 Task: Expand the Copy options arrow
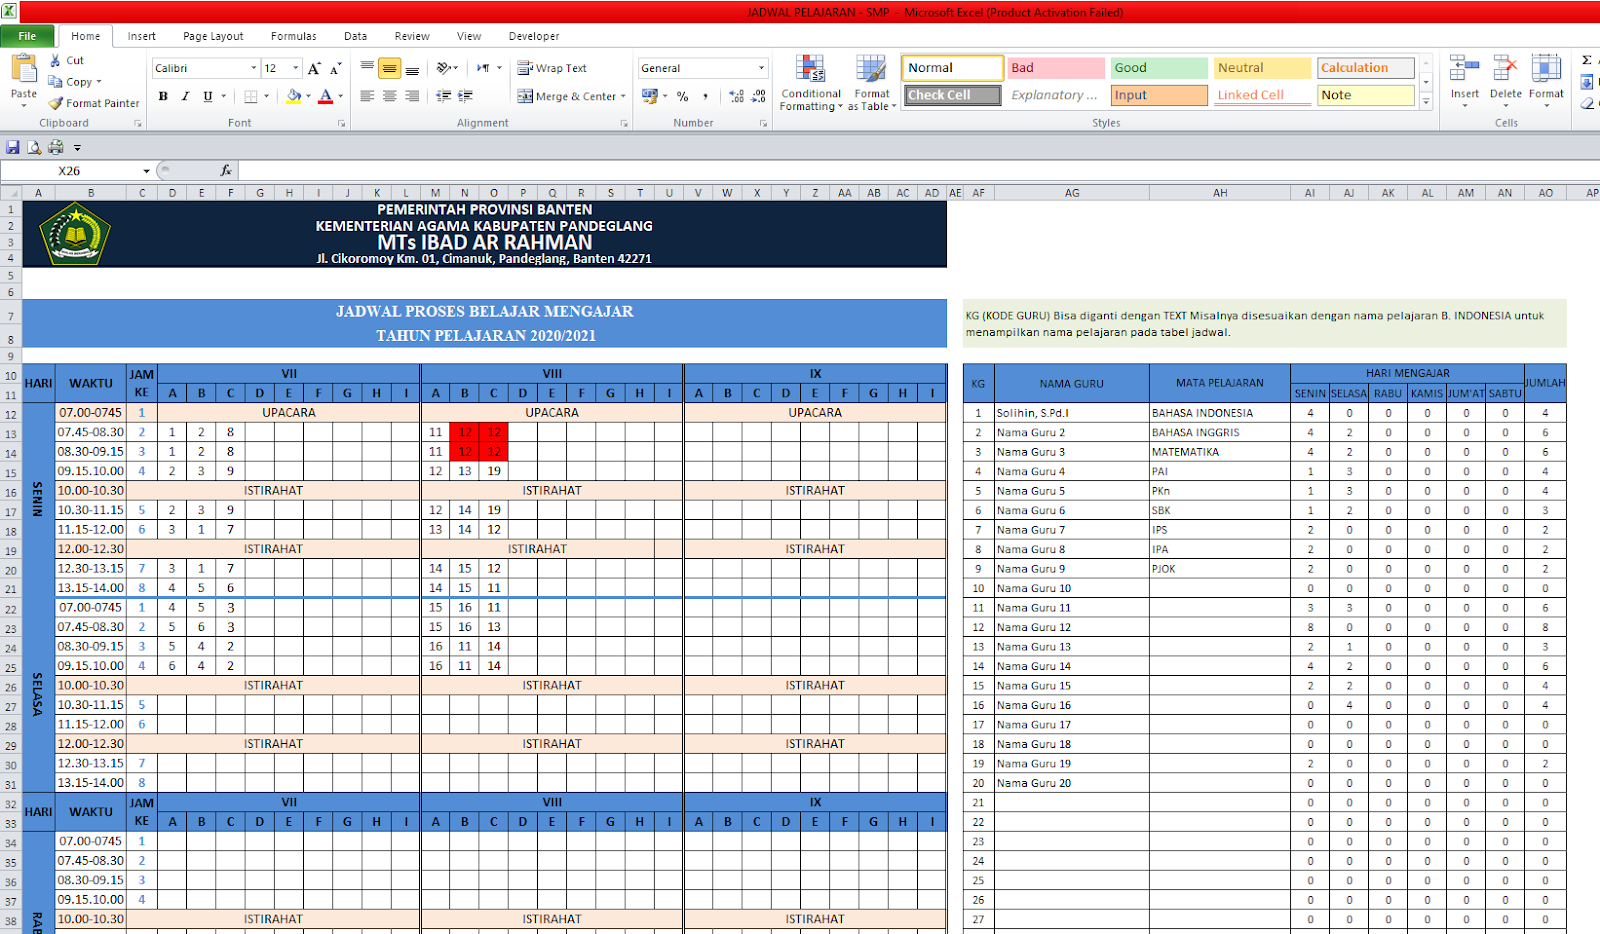coord(99,82)
